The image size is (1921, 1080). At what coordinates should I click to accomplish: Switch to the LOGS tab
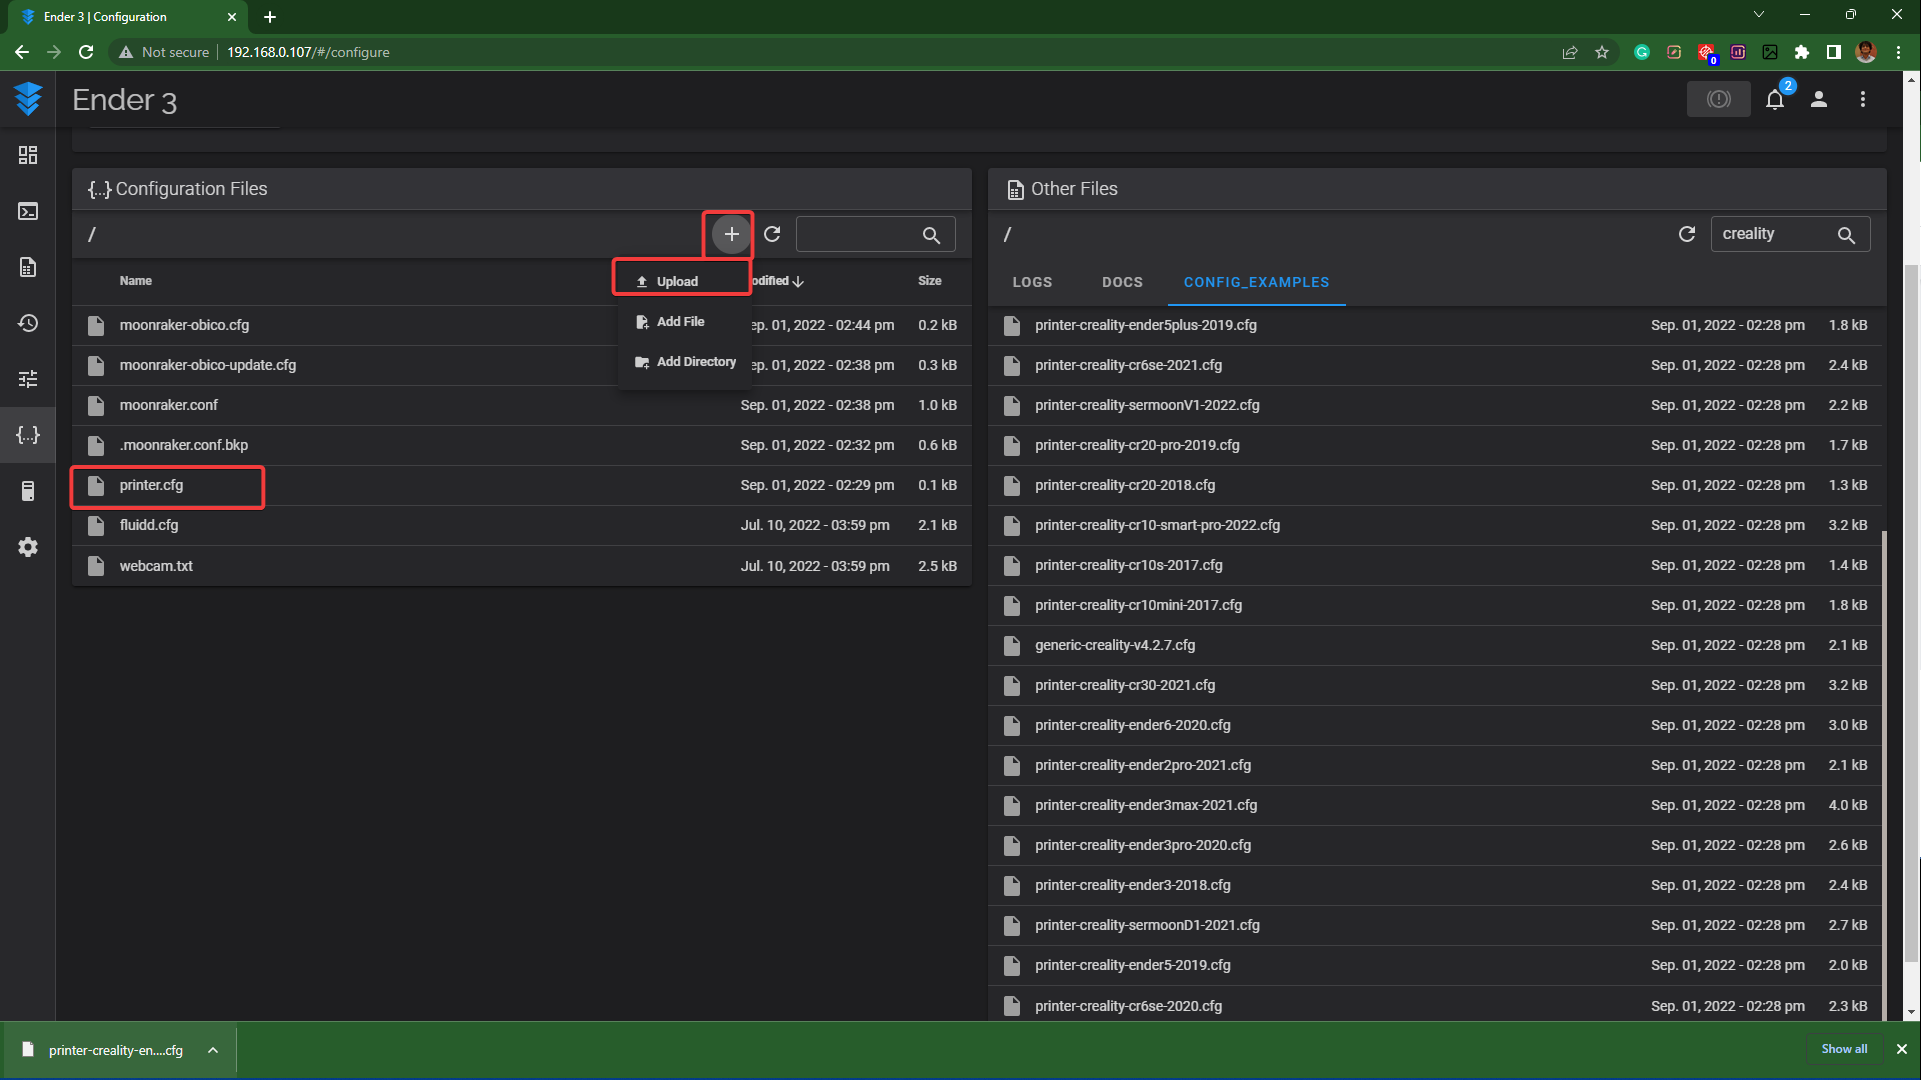tap(1032, 282)
